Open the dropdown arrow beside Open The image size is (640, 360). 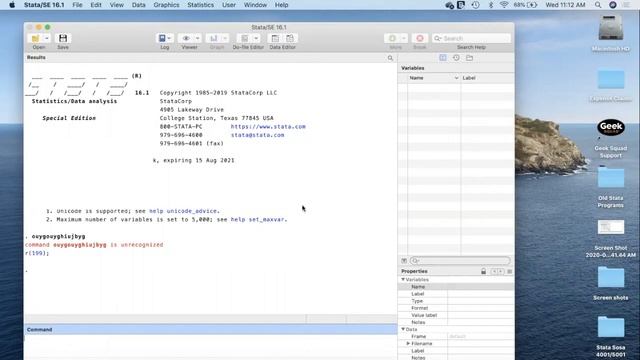tap(47, 38)
